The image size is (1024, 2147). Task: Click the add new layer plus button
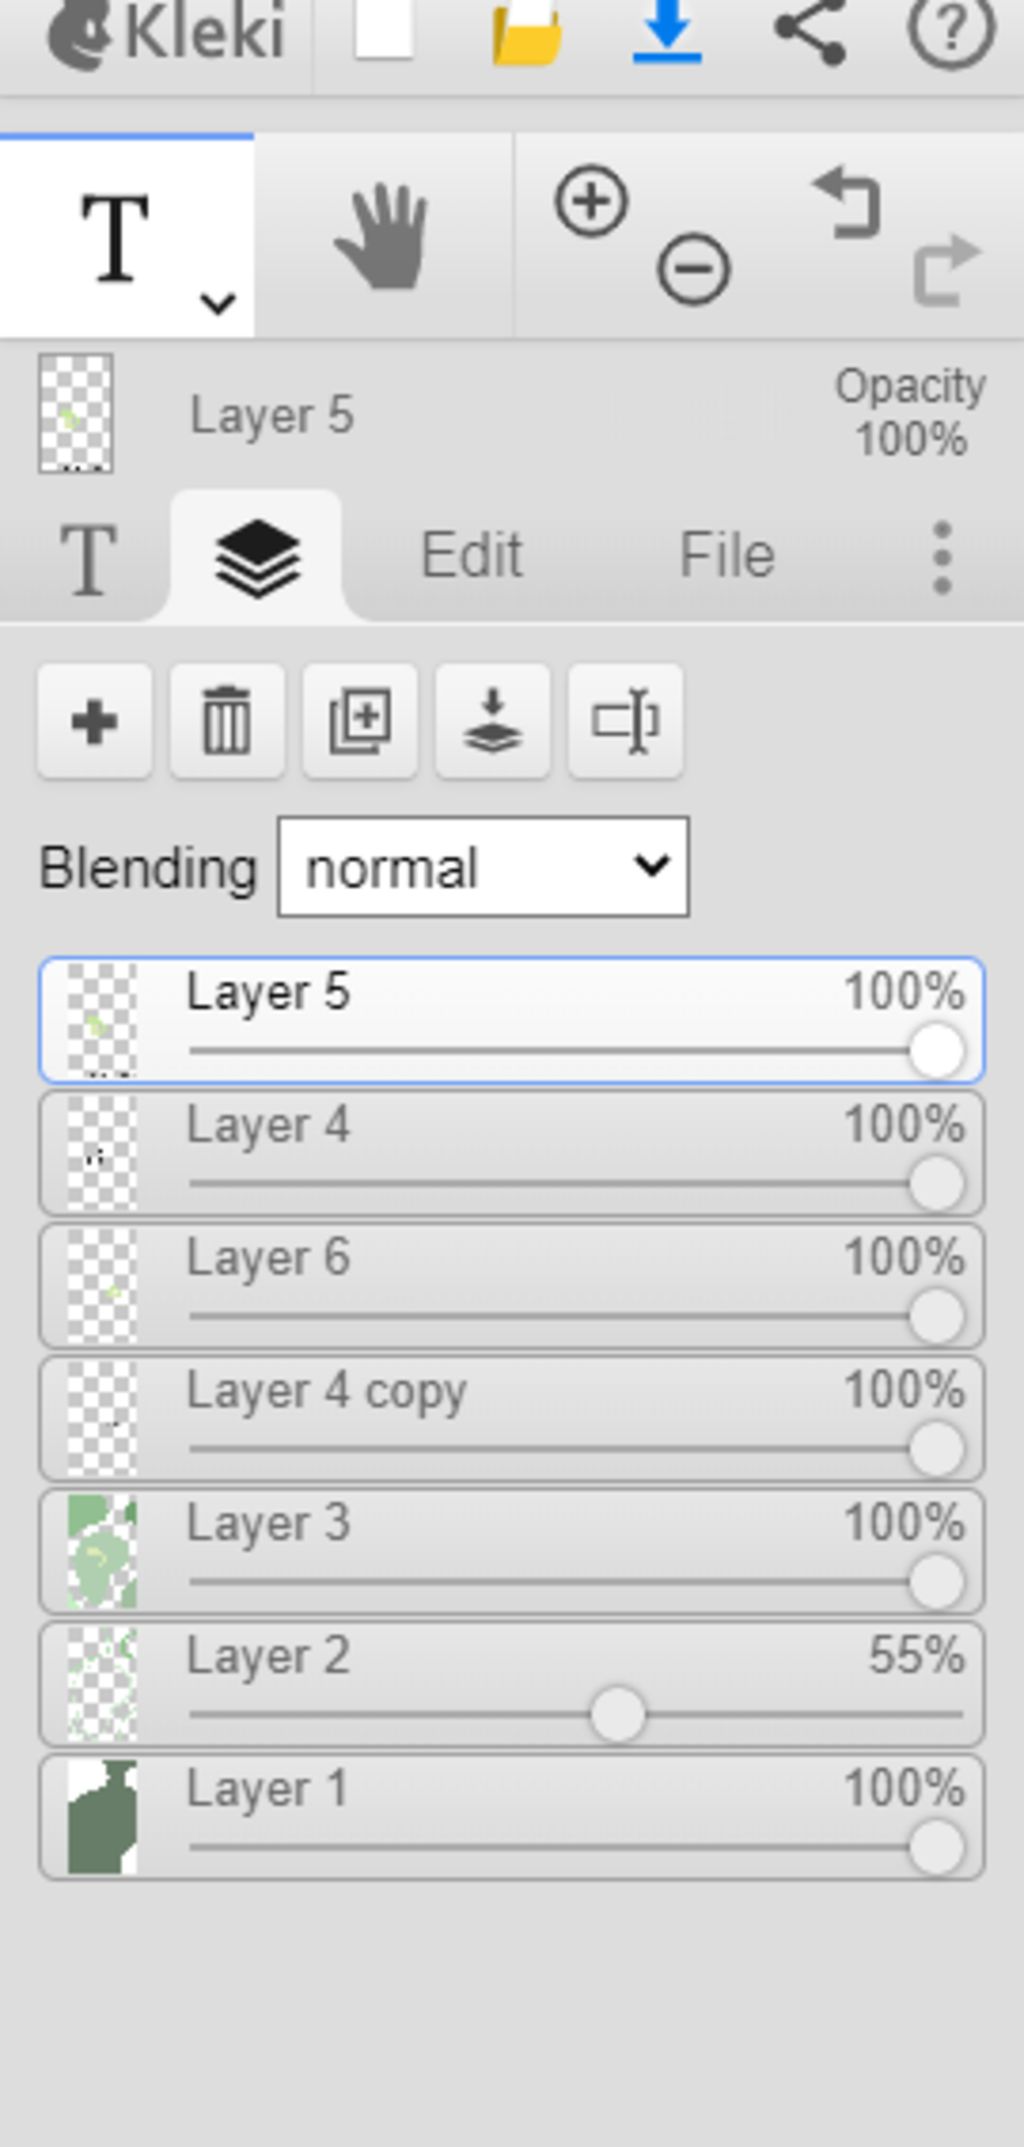click(x=95, y=721)
